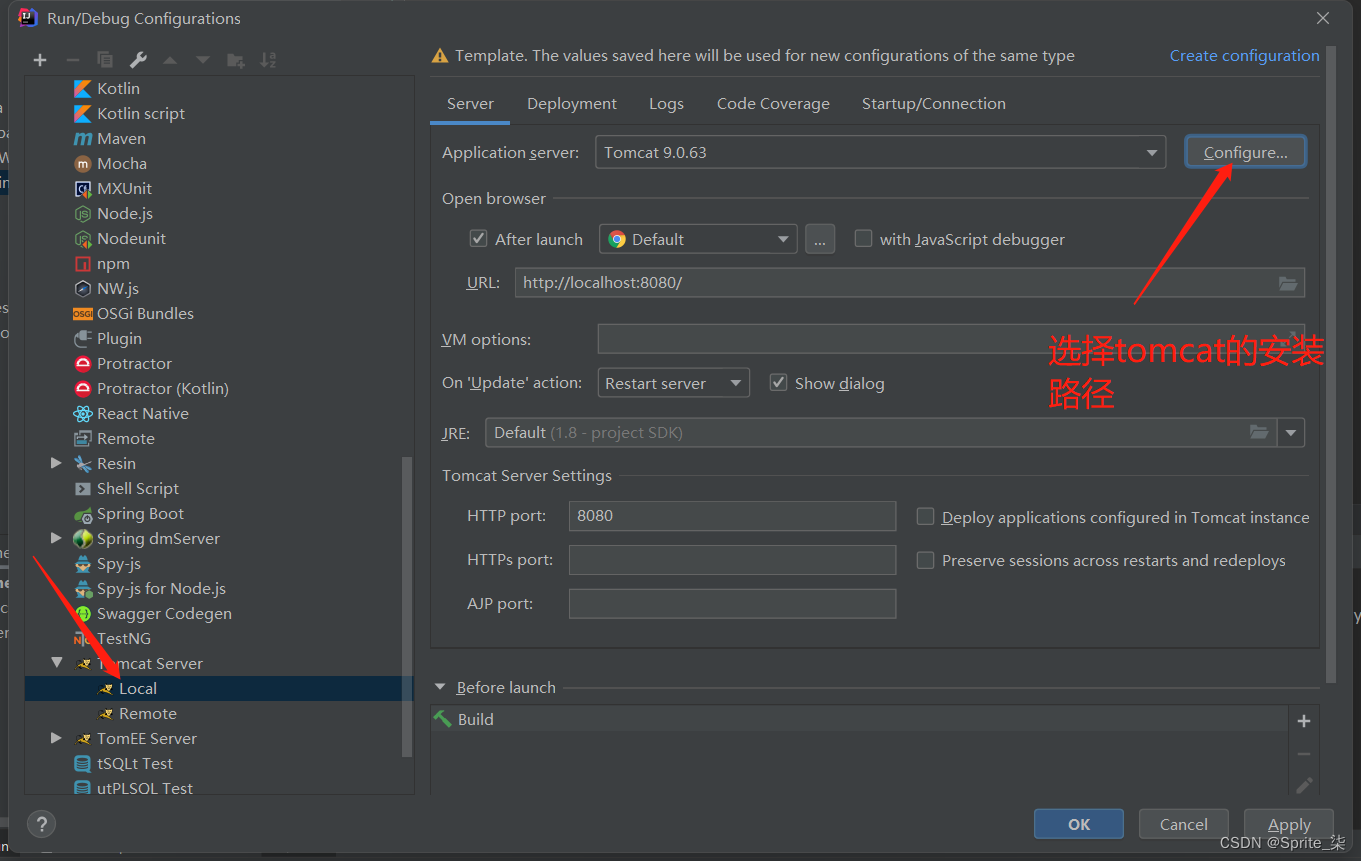Select the Mocha template icon

click(x=83, y=164)
